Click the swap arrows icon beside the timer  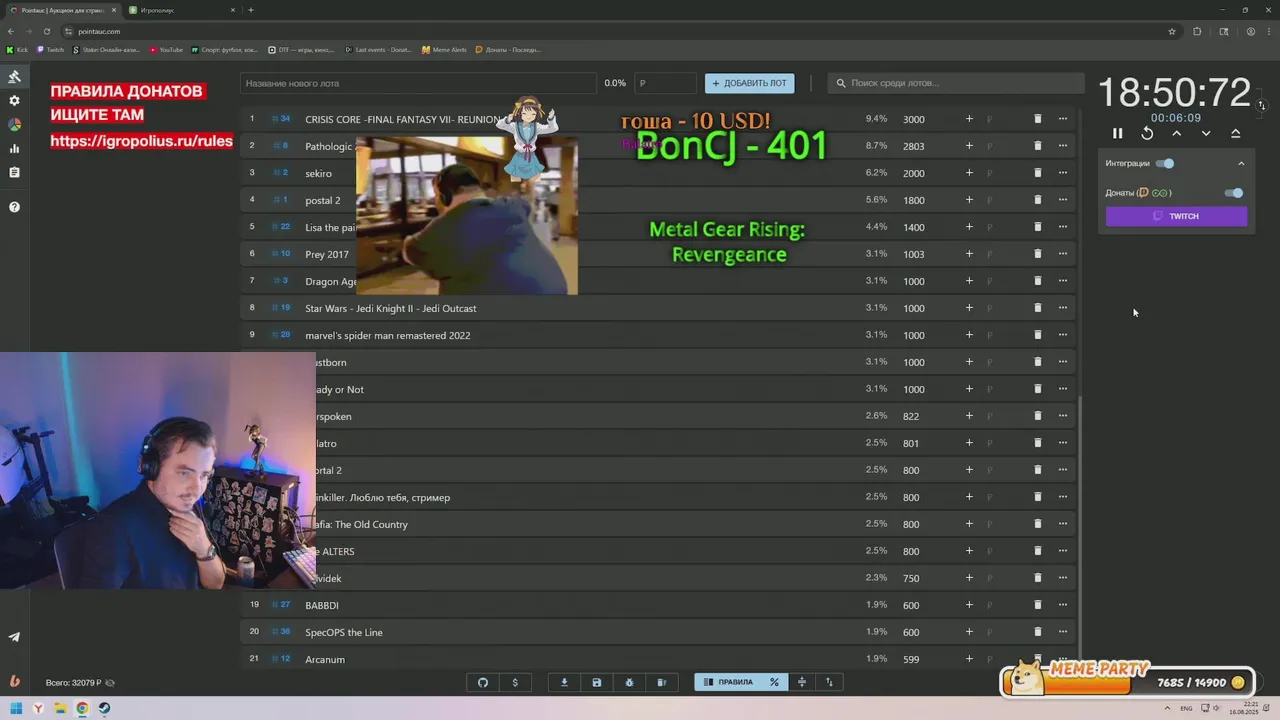[x=1262, y=105]
